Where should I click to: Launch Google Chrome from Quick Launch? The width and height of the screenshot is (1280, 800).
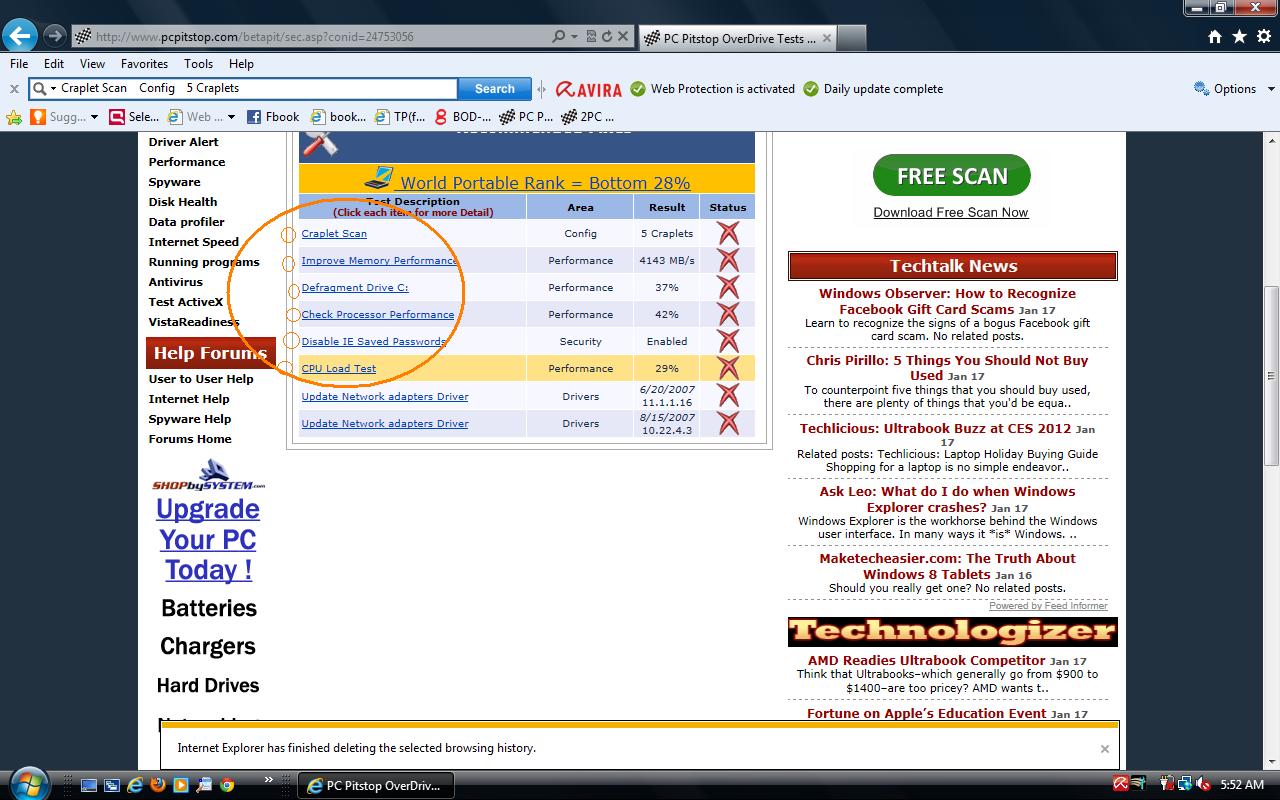pos(227,785)
